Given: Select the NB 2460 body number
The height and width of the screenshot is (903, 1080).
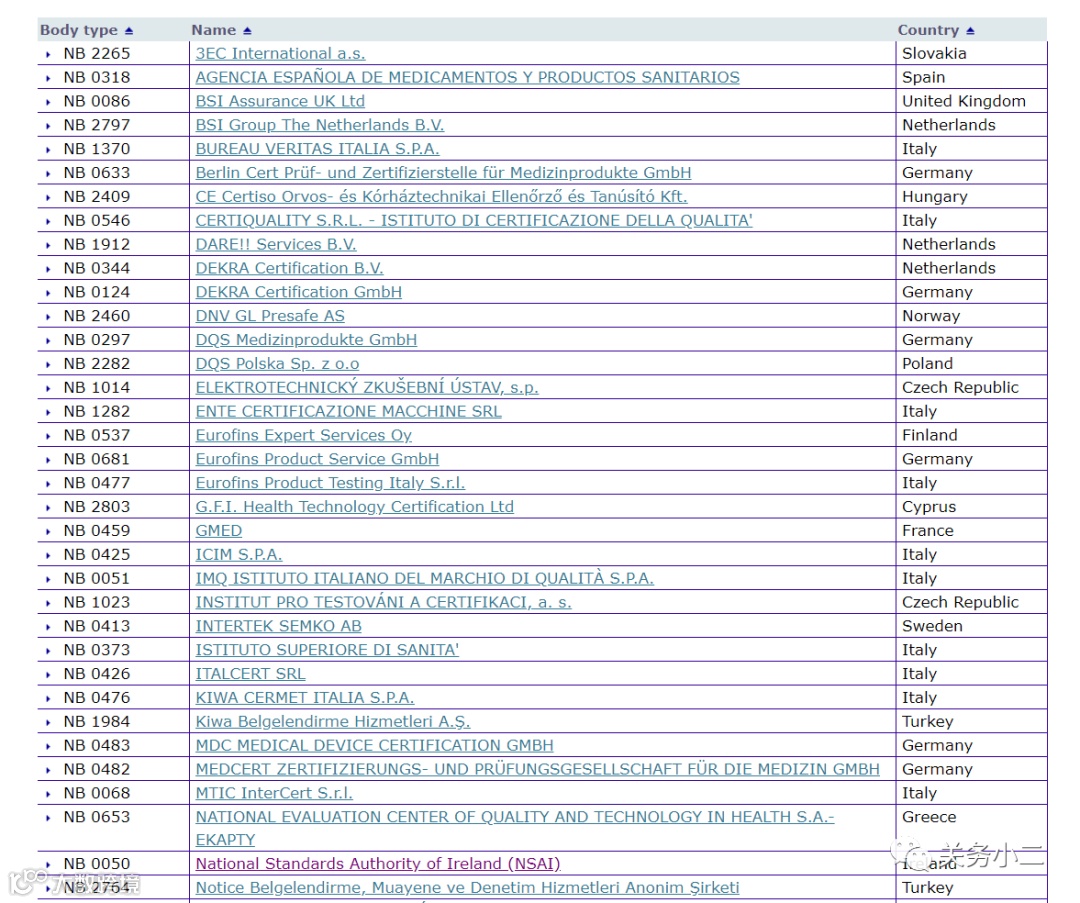Looking at the screenshot, I should [96, 317].
